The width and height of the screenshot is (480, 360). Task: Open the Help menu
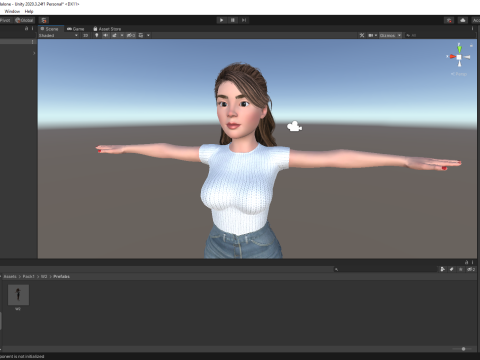[29, 11]
